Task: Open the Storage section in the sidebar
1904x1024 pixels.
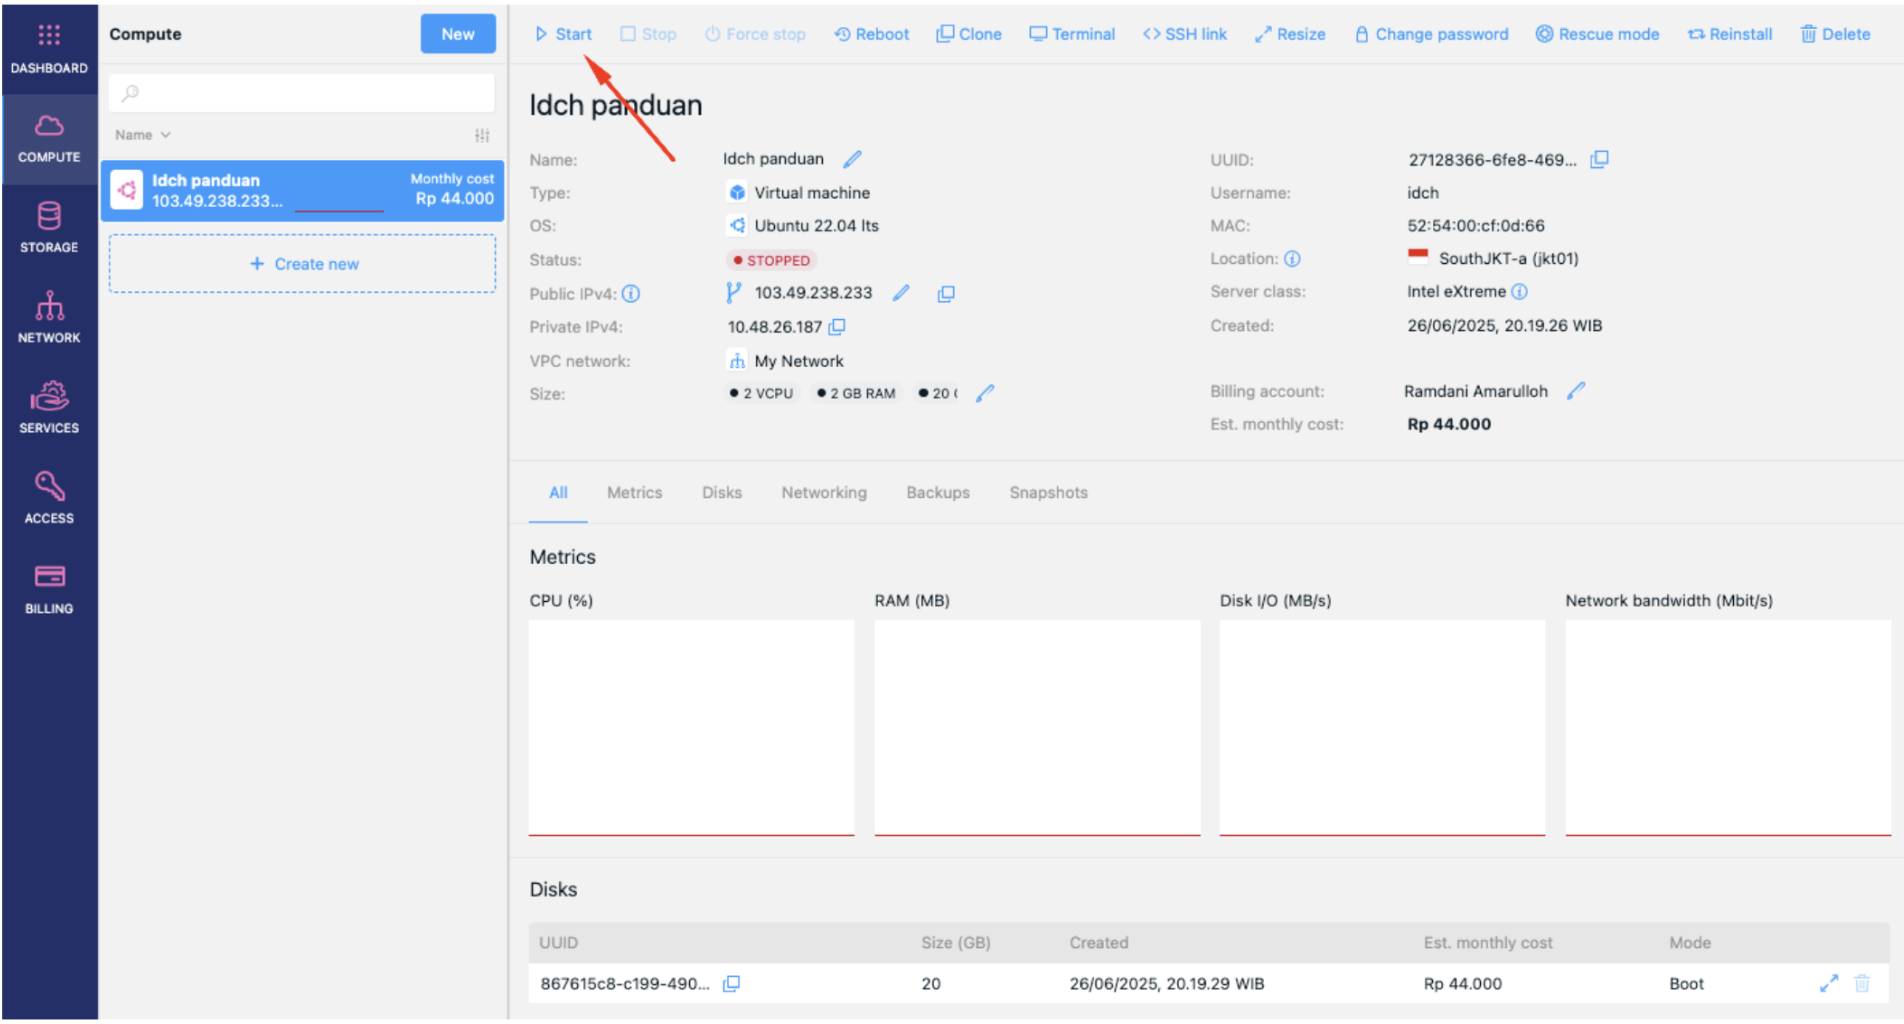Action: 49,228
